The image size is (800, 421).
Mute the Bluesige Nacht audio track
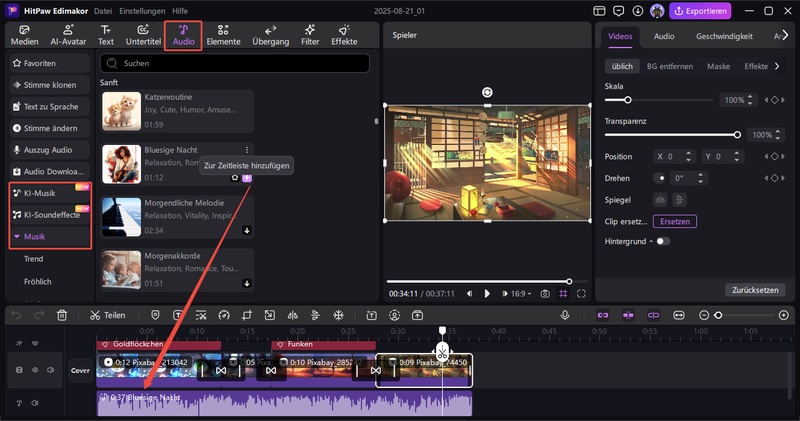click(x=35, y=403)
